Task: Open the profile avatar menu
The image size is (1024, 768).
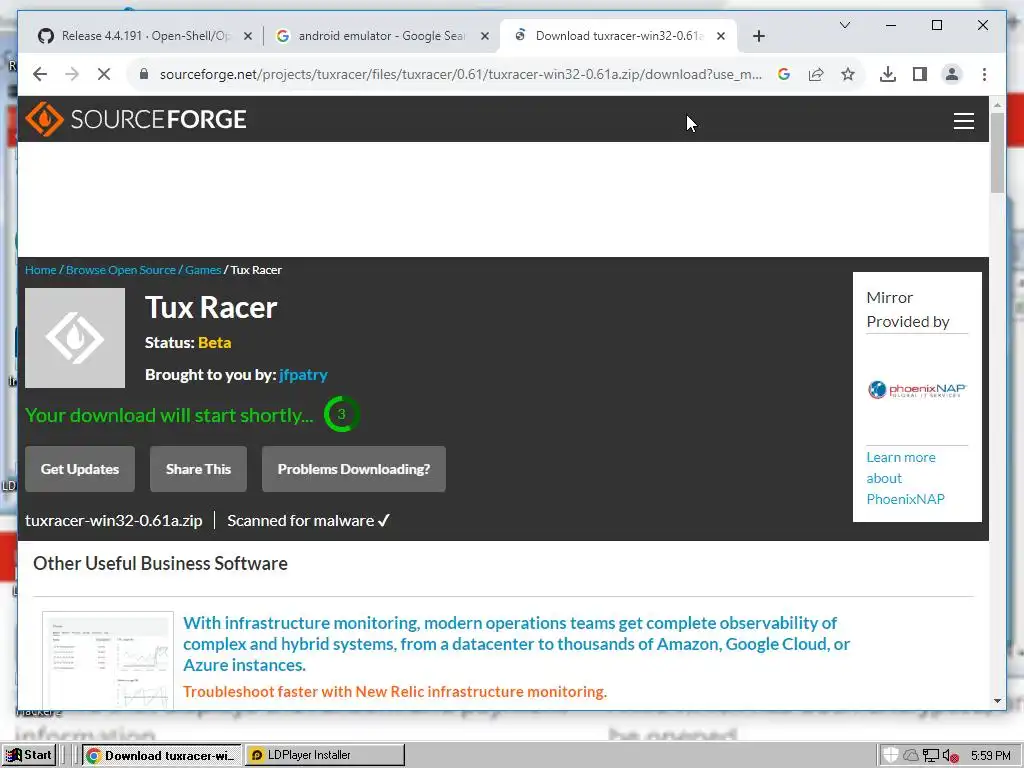Action: click(x=952, y=74)
